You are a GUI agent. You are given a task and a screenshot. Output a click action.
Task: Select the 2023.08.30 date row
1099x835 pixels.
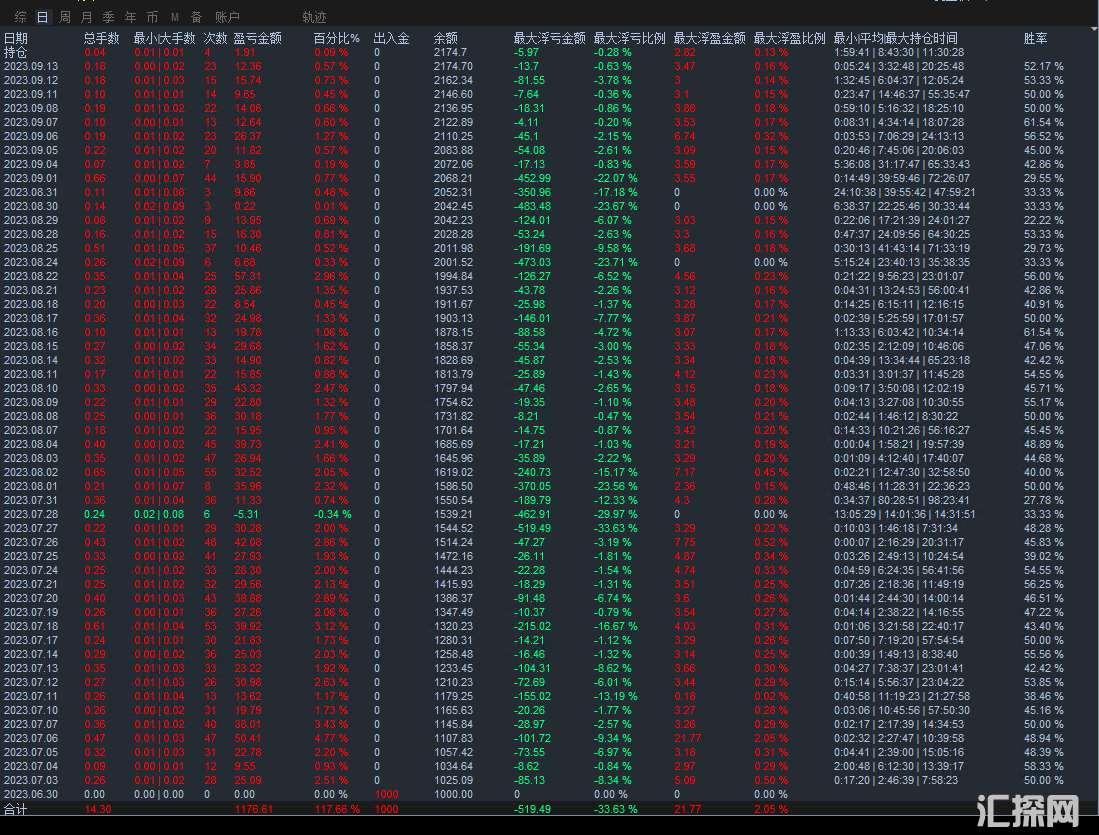coord(550,206)
